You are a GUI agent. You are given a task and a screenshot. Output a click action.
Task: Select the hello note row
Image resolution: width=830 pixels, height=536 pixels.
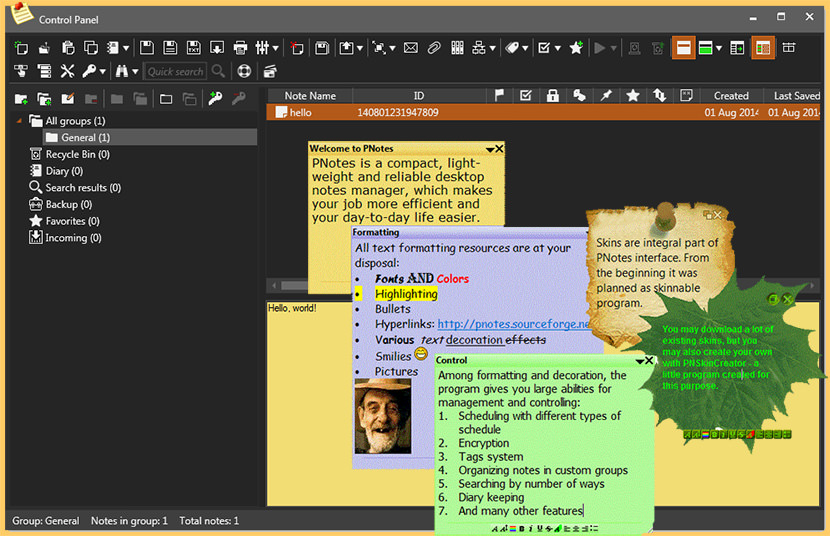coord(543,112)
